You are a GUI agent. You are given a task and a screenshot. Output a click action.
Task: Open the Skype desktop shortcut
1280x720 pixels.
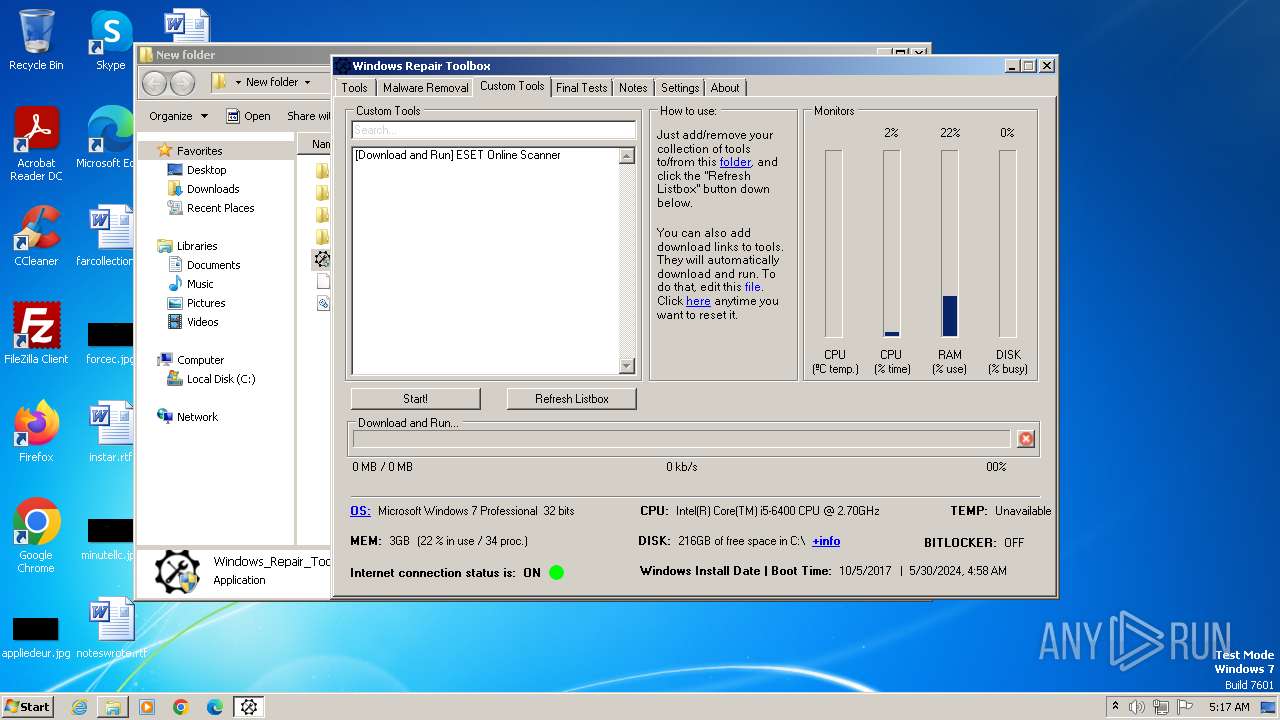[x=110, y=40]
